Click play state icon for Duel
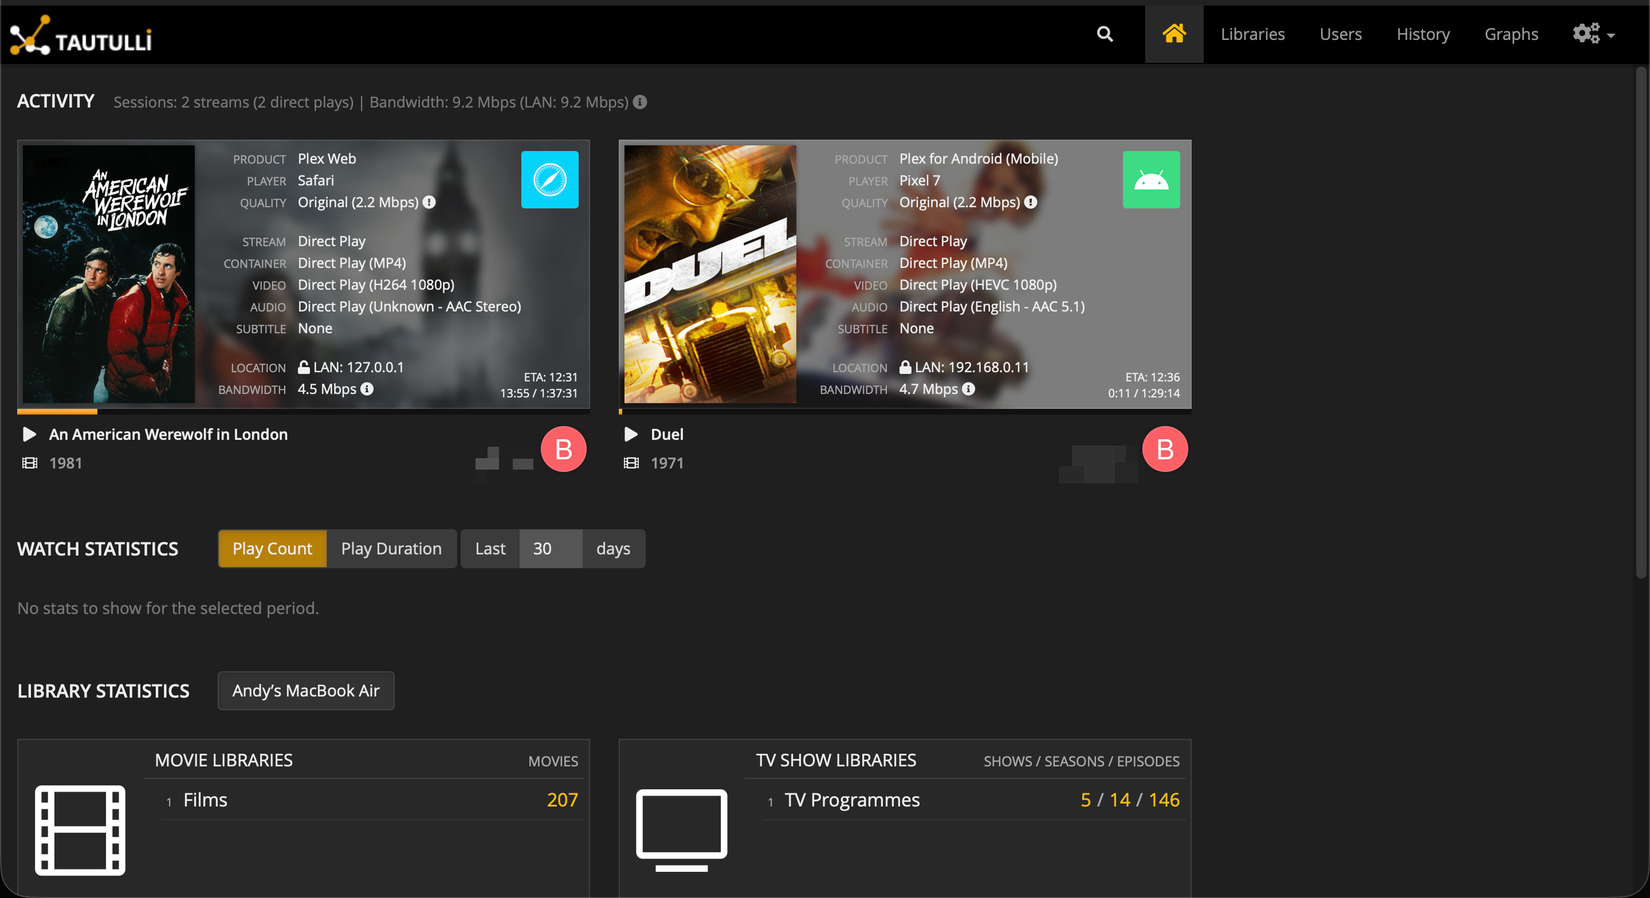1650x898 pixels. click(631, 434)
